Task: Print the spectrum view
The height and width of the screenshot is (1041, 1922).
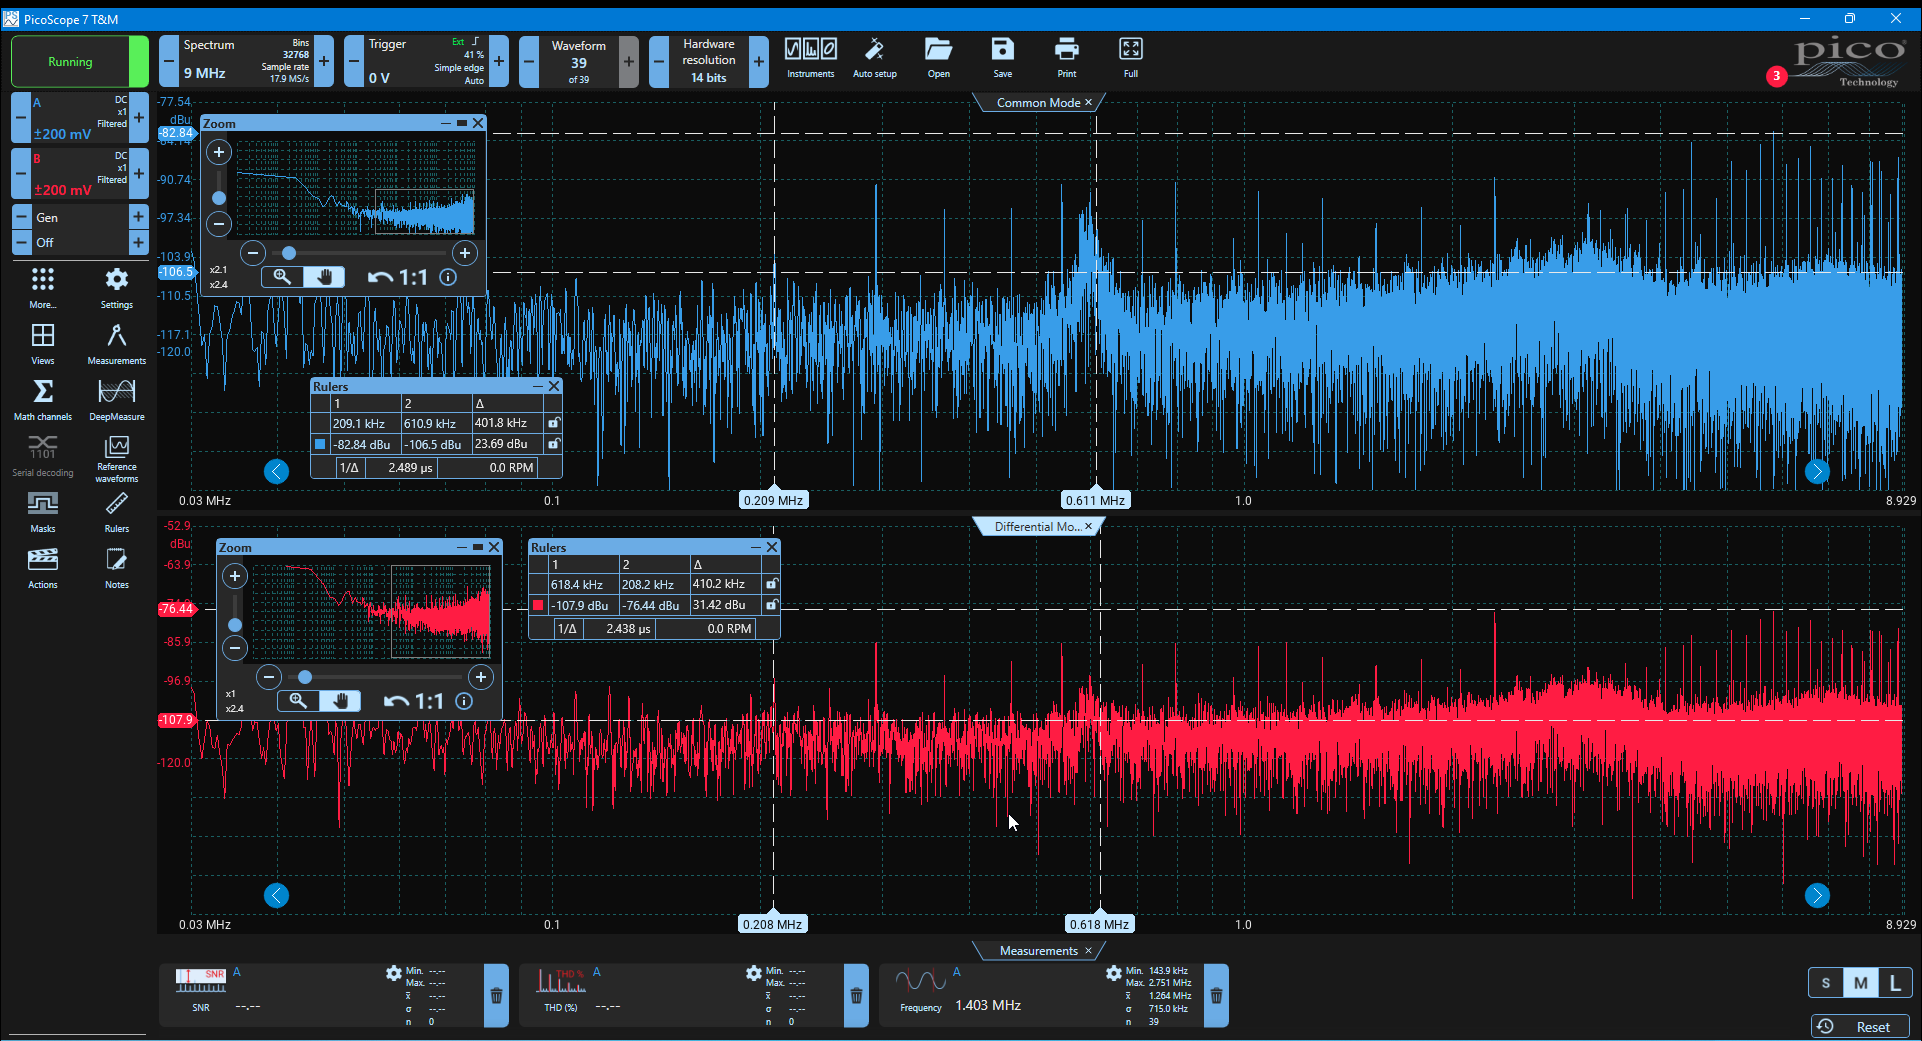Action: [1067, 58]
